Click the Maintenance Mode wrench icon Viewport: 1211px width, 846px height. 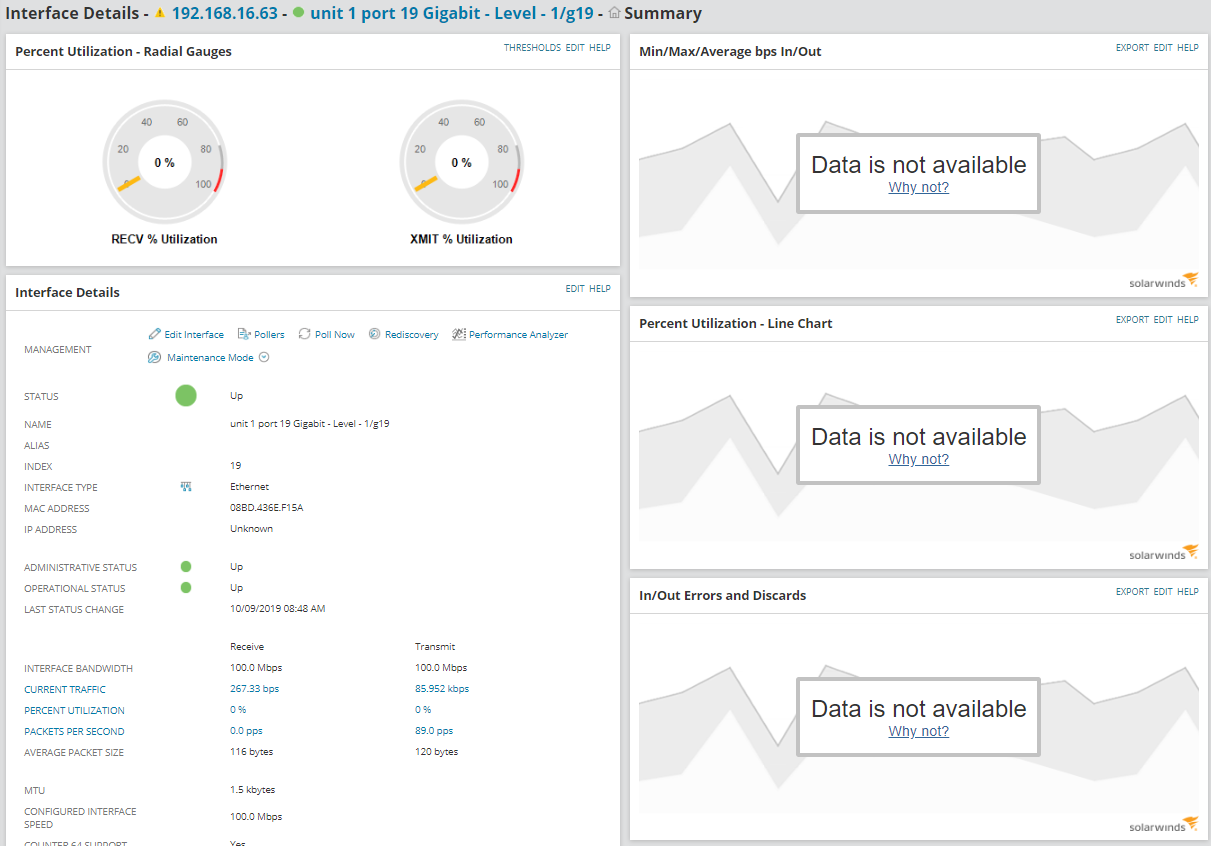coord(154,357)
